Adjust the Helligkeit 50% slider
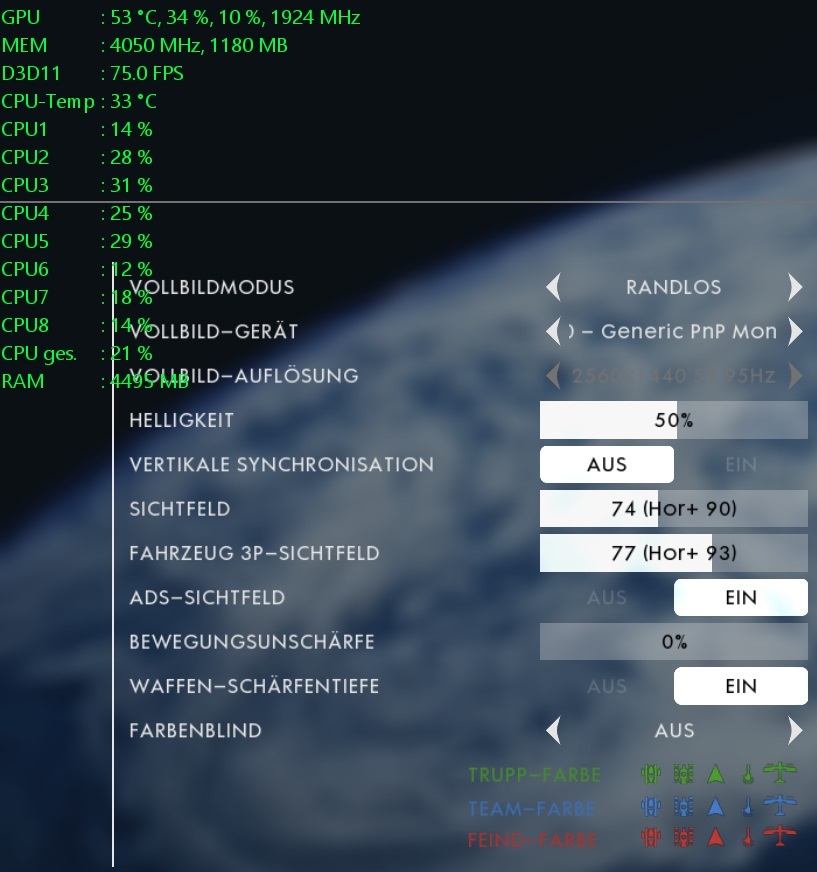 674,420
